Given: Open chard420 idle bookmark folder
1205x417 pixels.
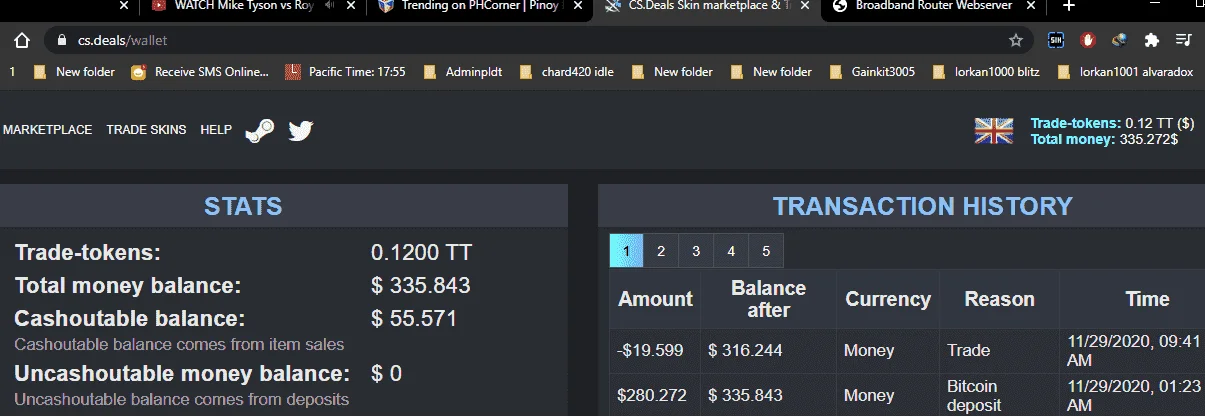Looking at the screenshot, I should [567, 72].
